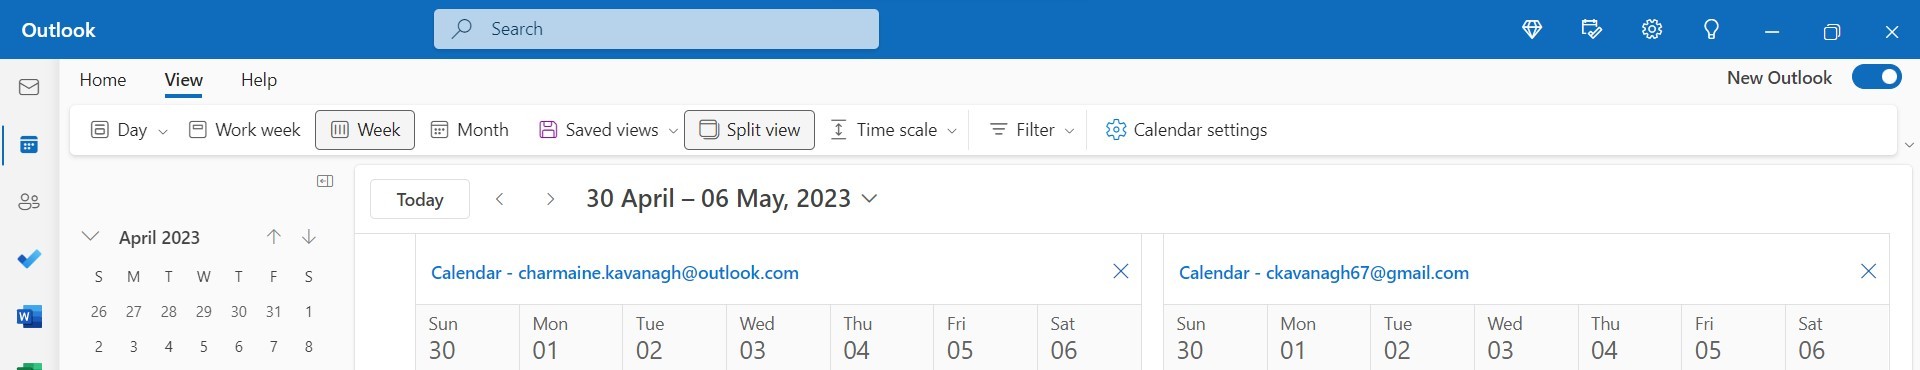Image resolution: width=1920 pixels, height=370 pixels.
Task: Toggle Split view button
Action: click(x=749, y=130)
